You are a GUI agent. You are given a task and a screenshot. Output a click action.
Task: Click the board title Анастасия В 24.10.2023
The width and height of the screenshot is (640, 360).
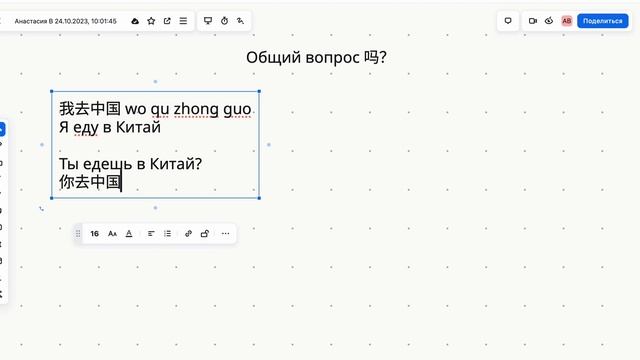click(x=65, y=21)
